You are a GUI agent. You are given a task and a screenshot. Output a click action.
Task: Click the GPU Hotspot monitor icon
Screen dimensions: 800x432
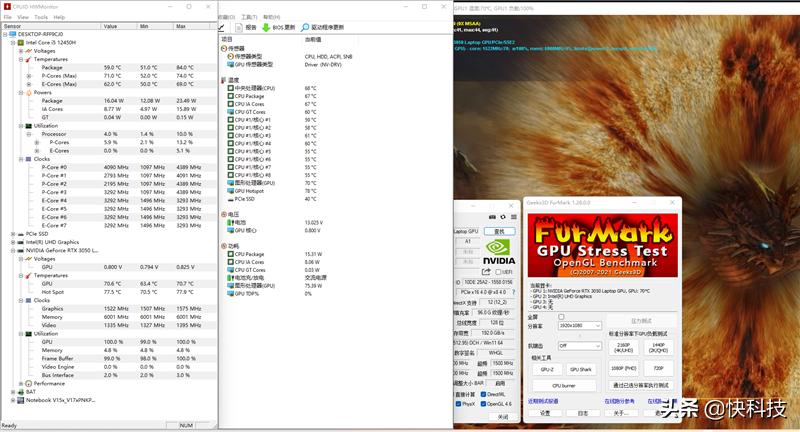click(x=231, y=191)
